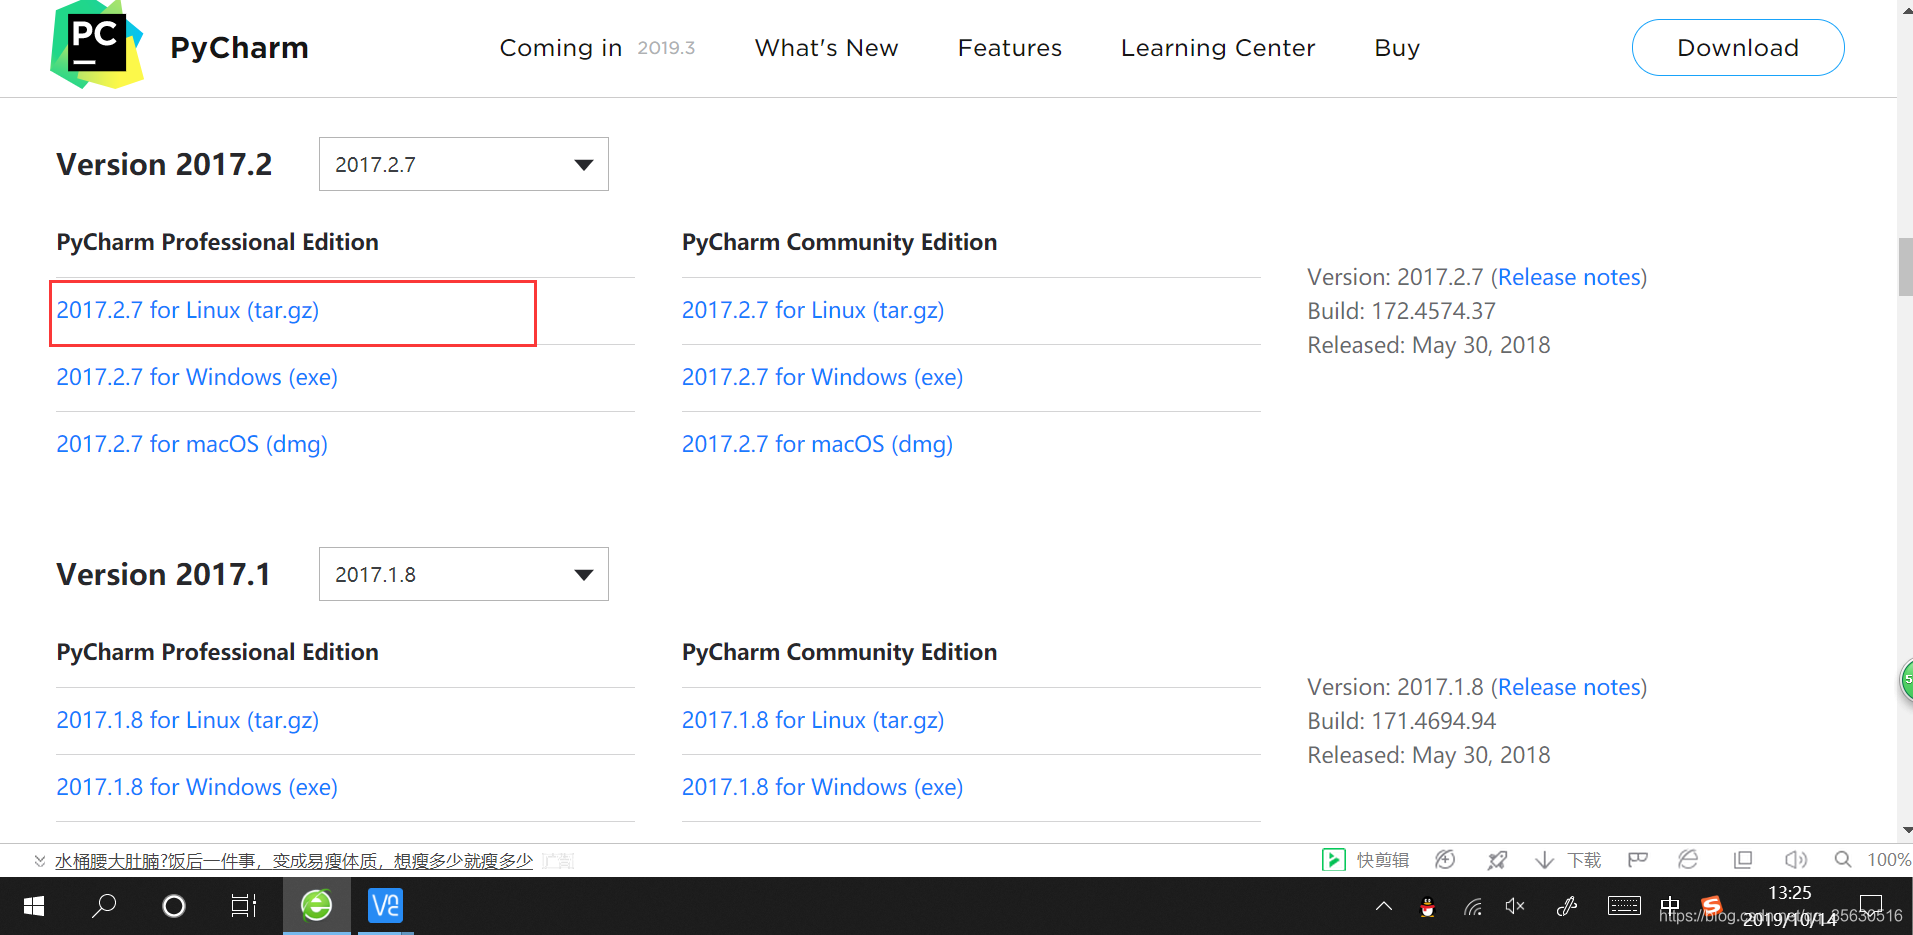Download Community 2017.2.7 for Windows (exe)
1913x935 pixels.
pos(822,378)
